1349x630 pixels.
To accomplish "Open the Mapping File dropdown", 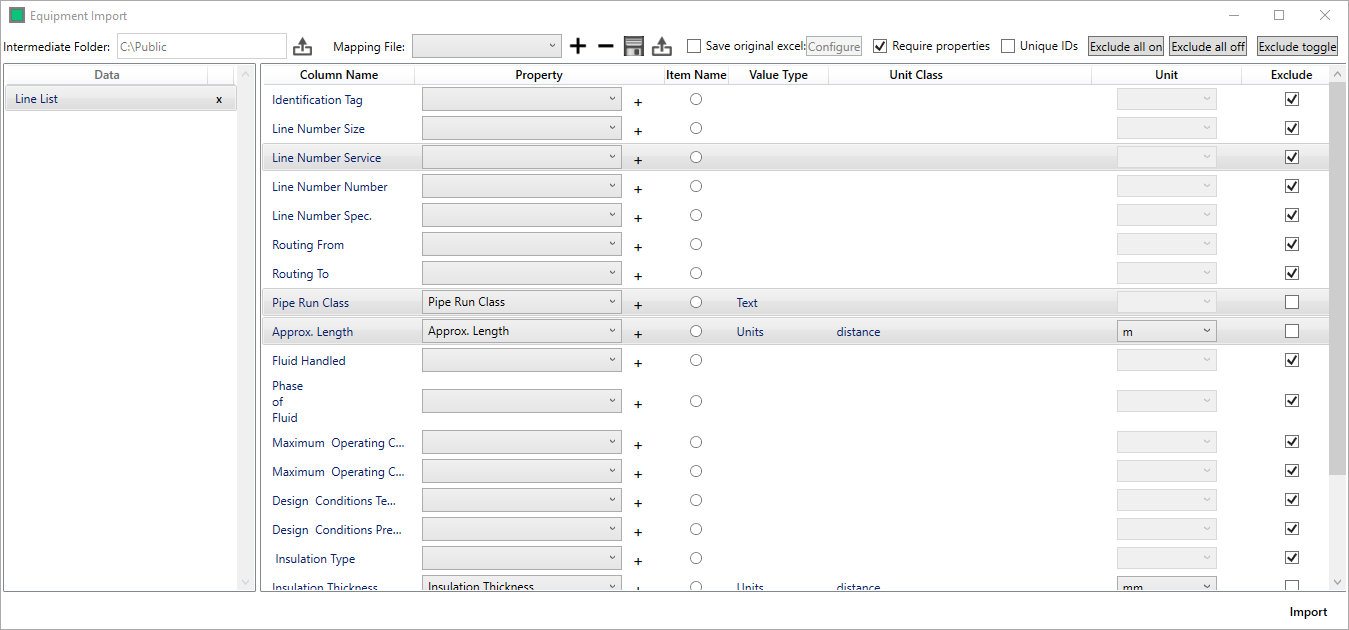I will point(487,46).
